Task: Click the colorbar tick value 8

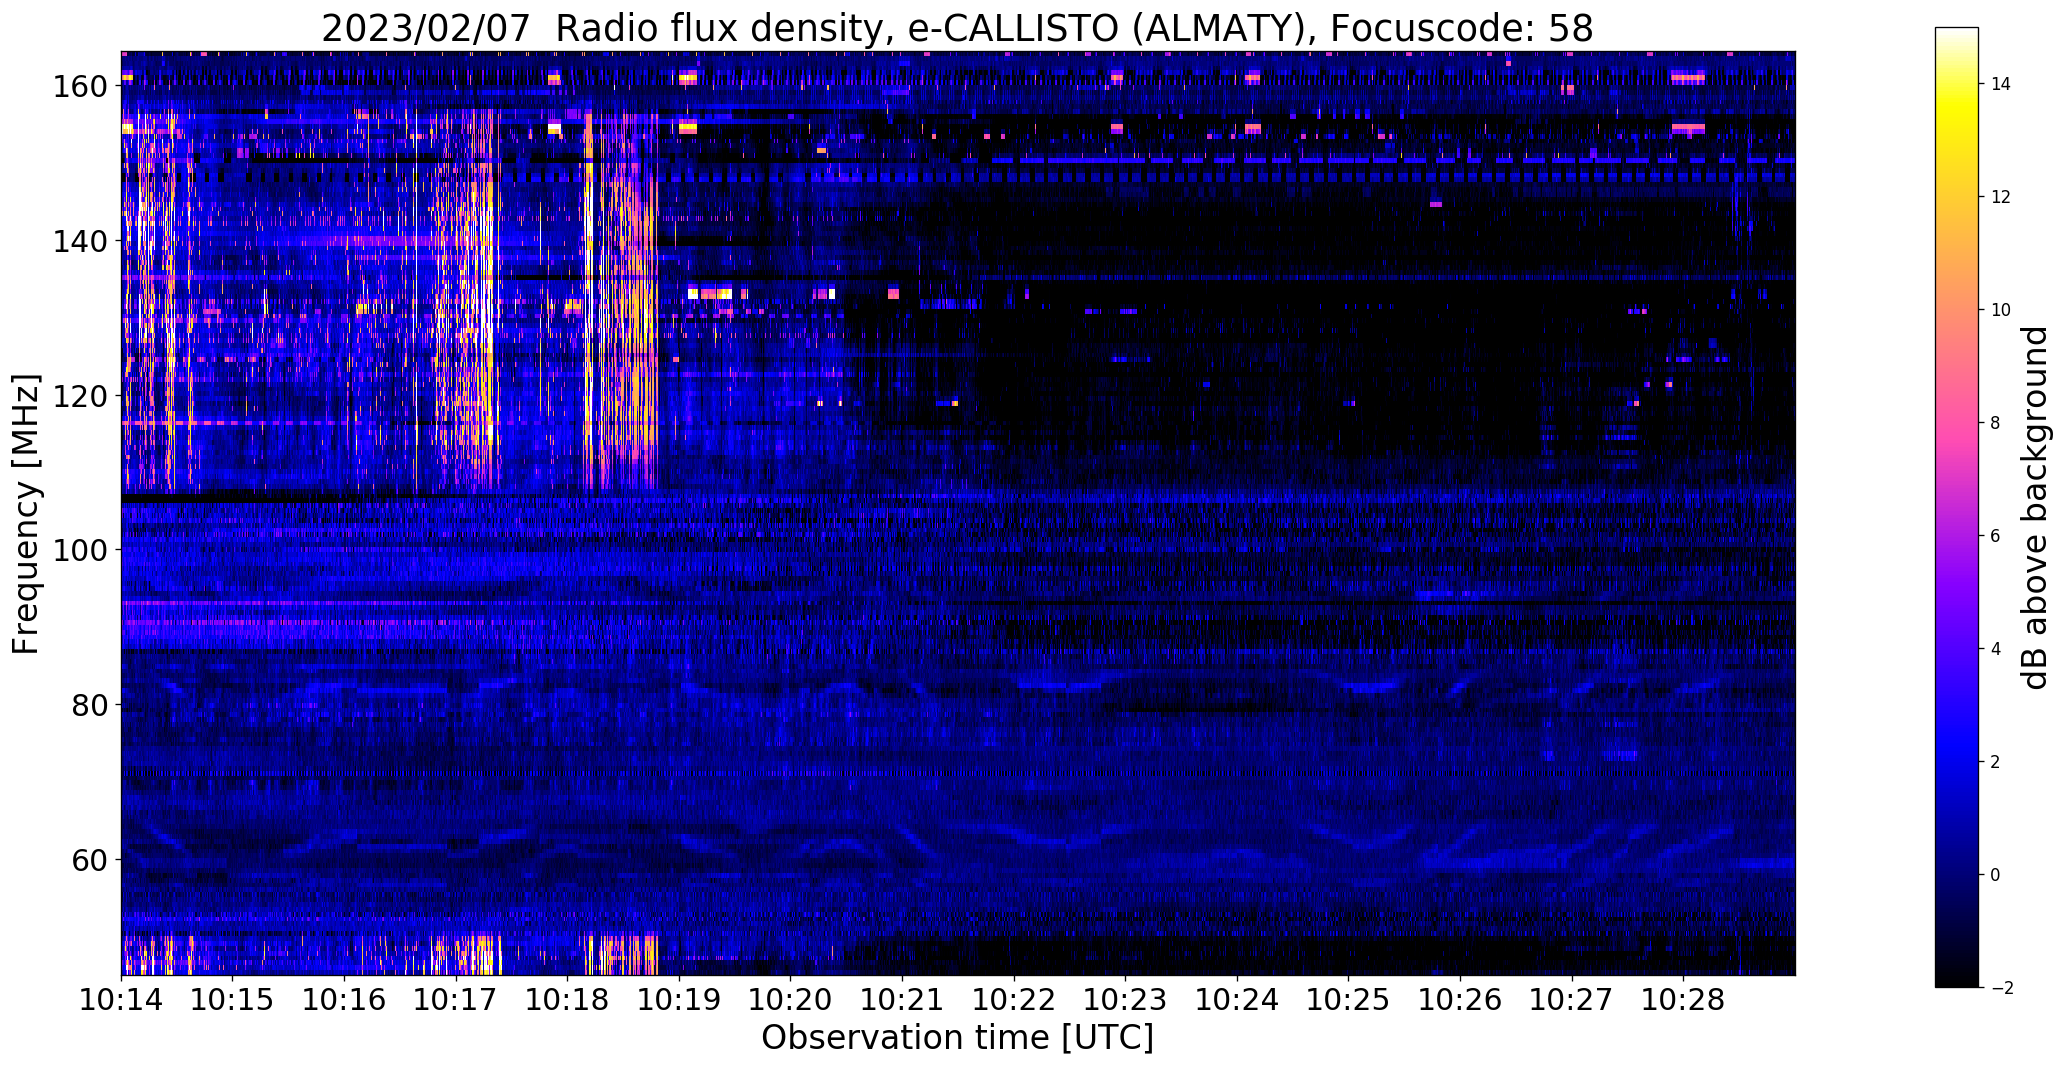Action: (x=1996, y=423)
